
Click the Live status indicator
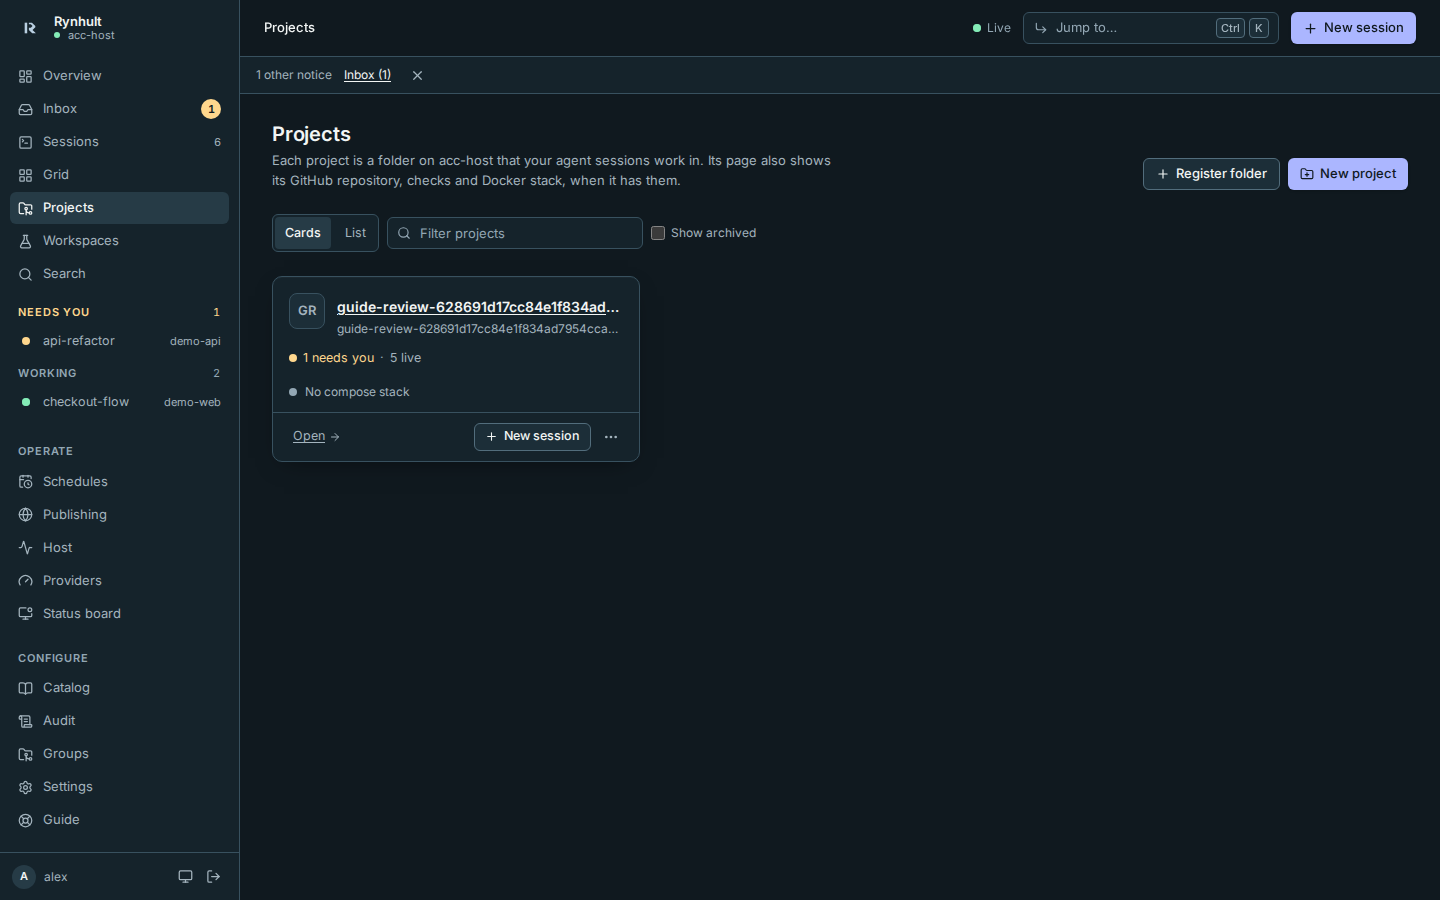pos(992,28)
